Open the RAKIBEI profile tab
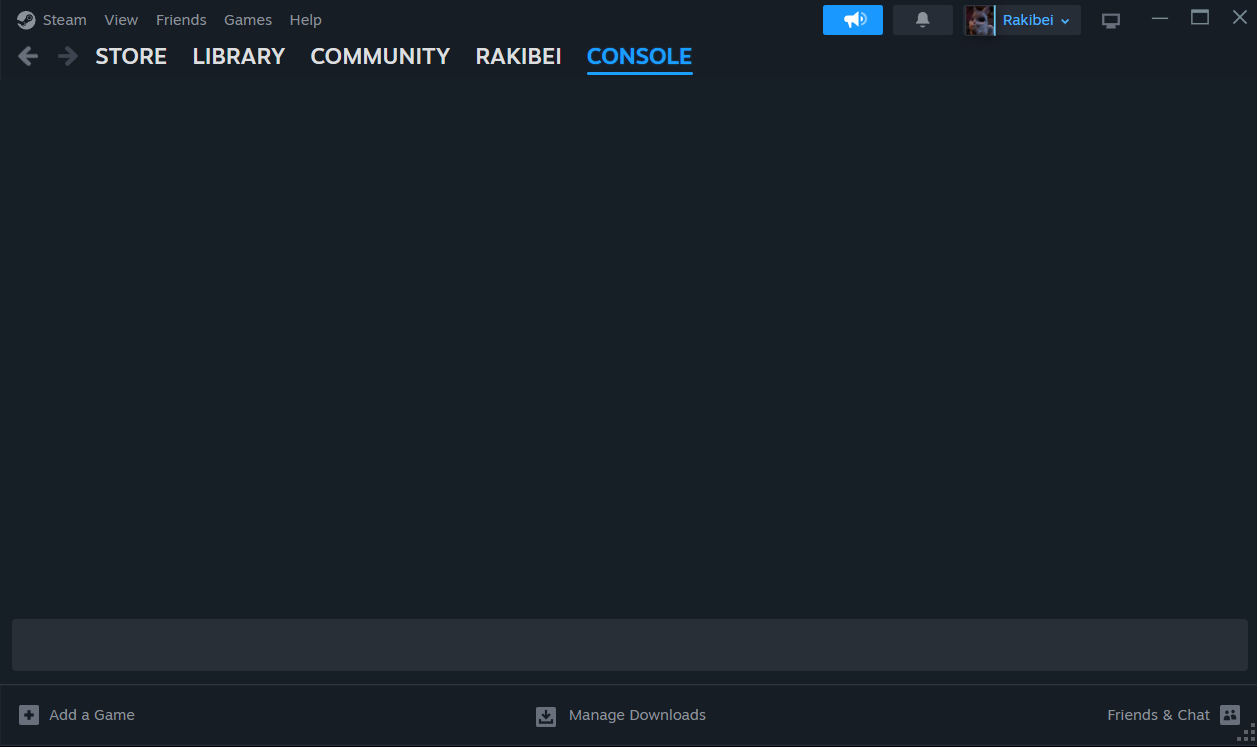Viewport: 1257px width, 747px height. click(x=518, y=57)
